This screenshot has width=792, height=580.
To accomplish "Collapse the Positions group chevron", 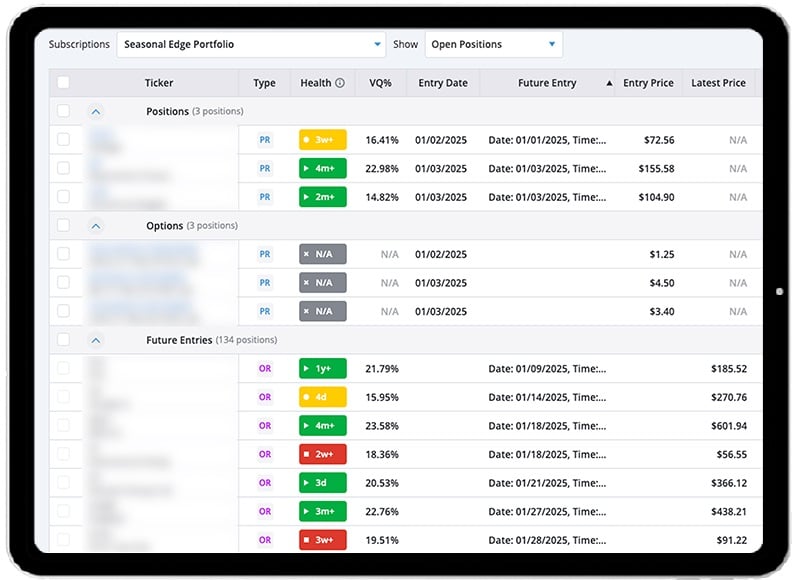I will [96, 111].
